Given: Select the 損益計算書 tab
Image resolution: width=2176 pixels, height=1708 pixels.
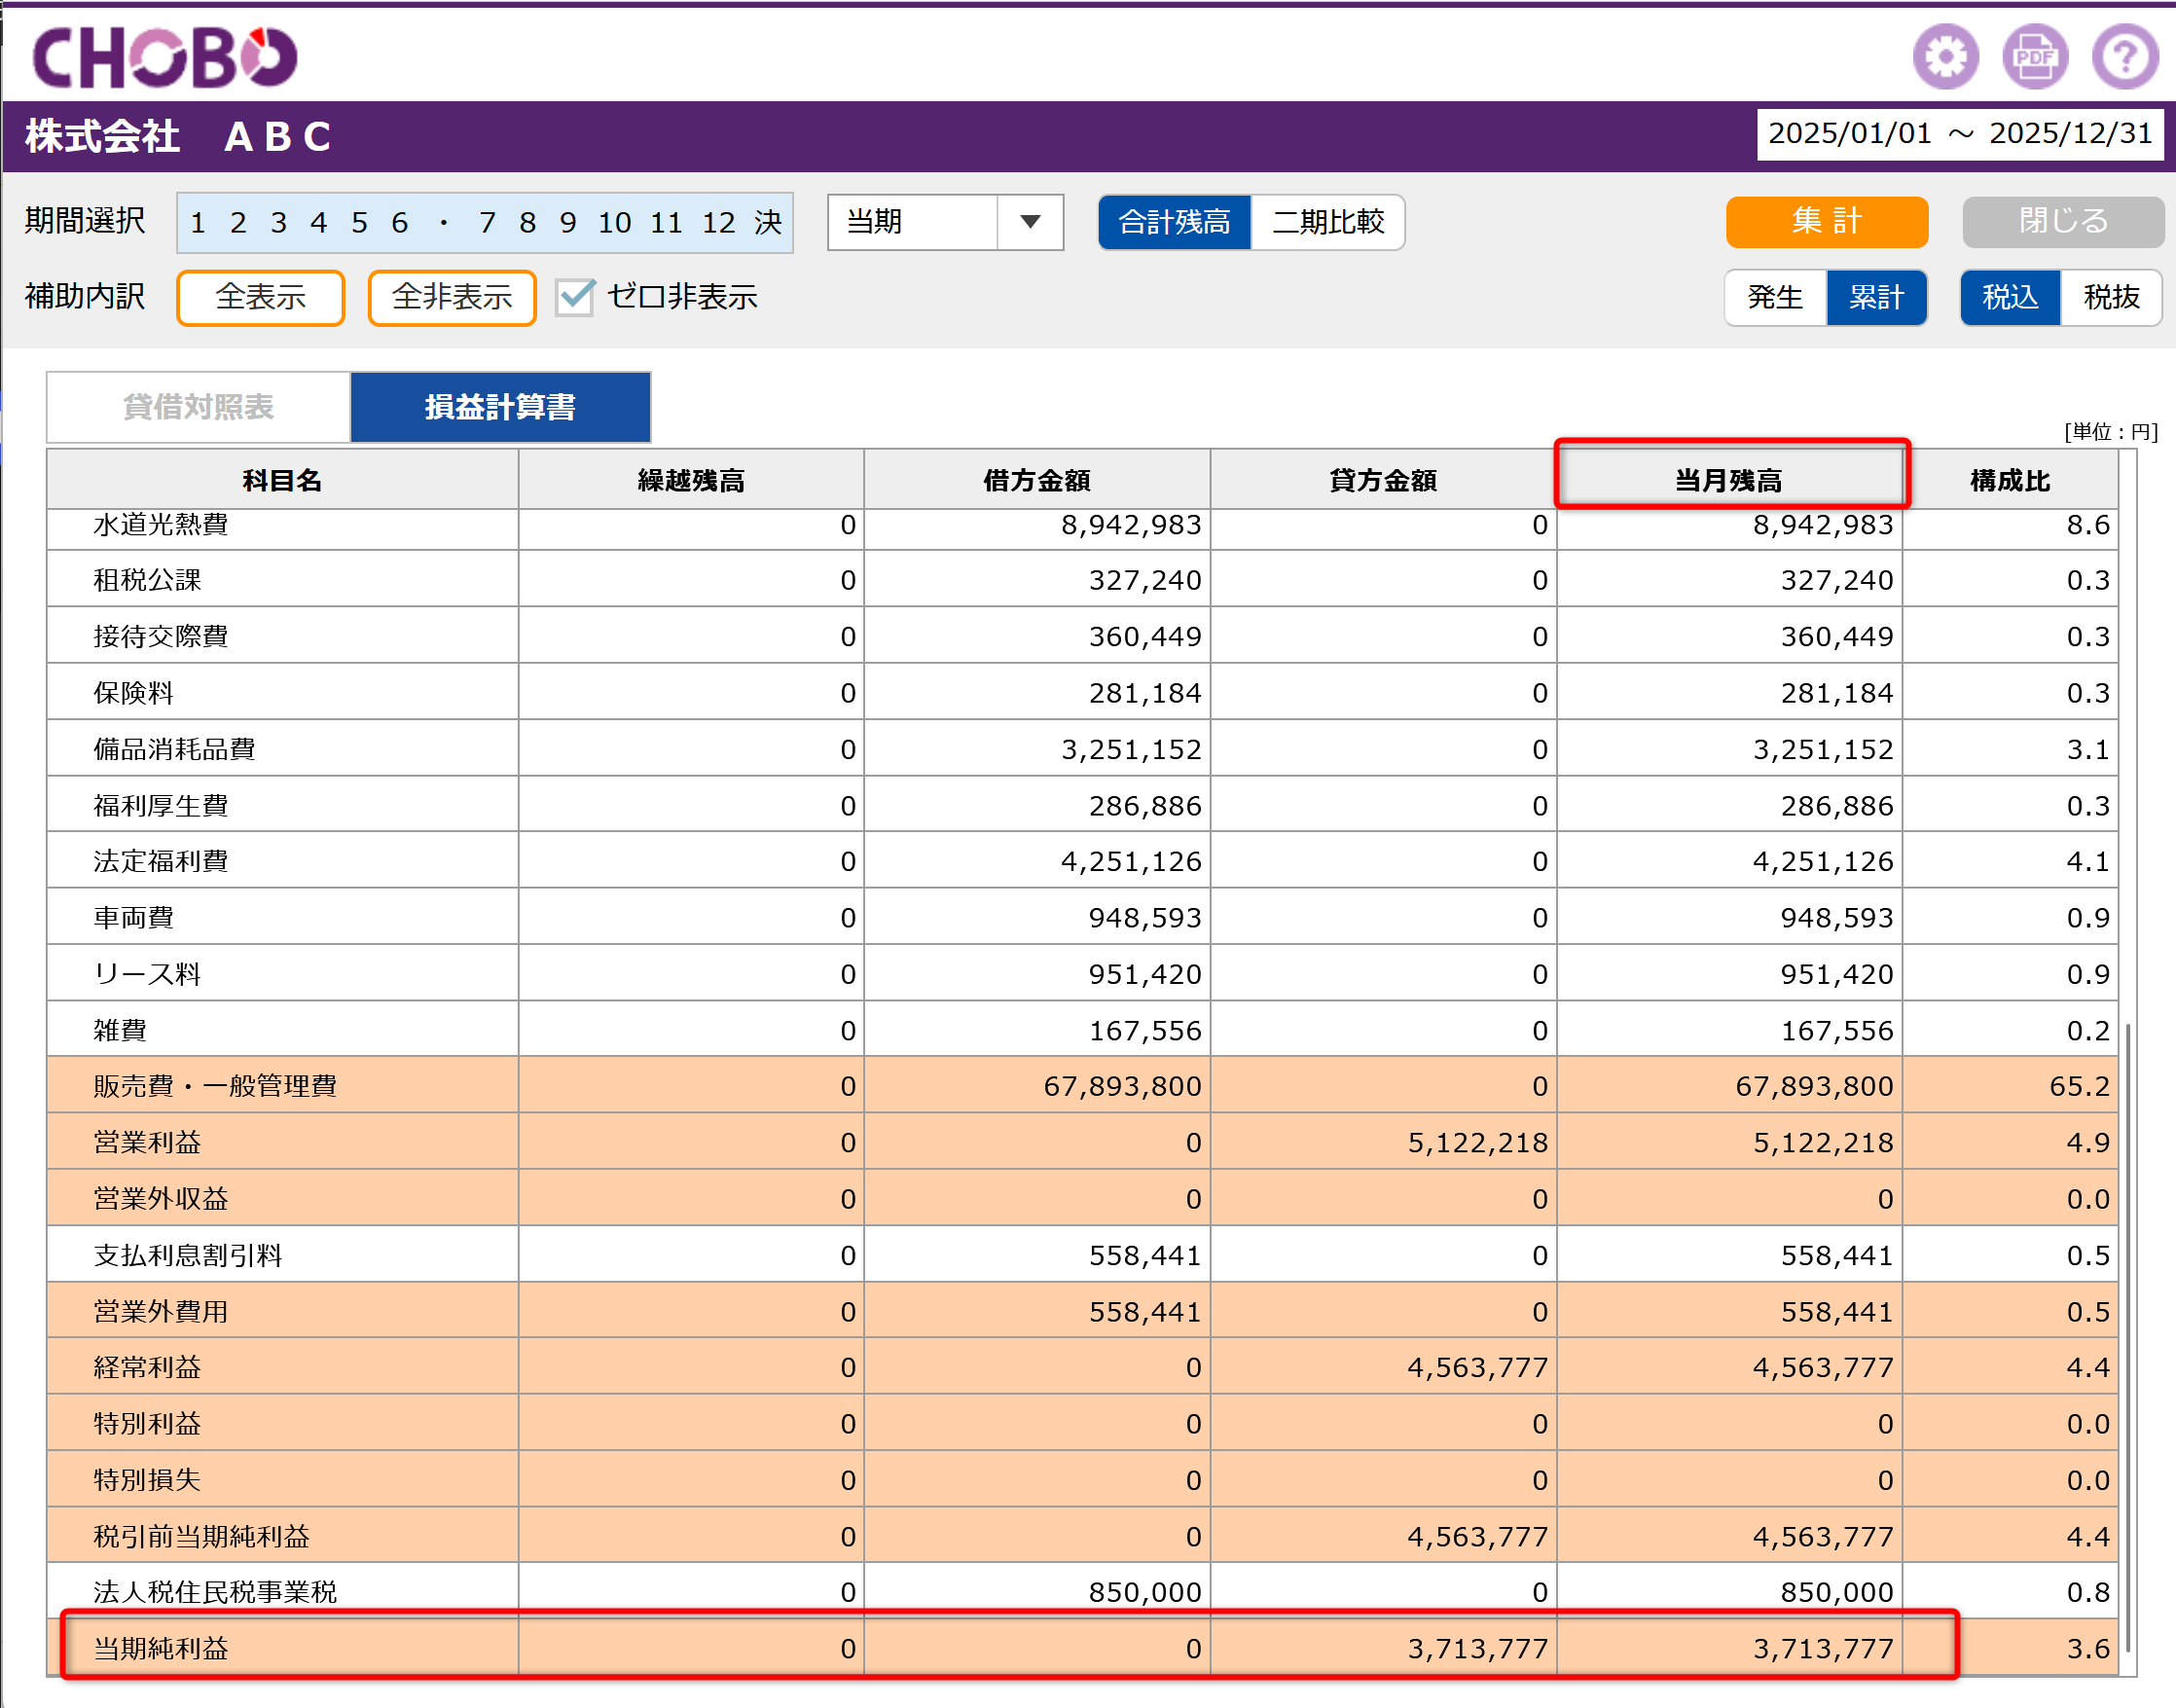Looking at the screenshot, I should 500,407.
